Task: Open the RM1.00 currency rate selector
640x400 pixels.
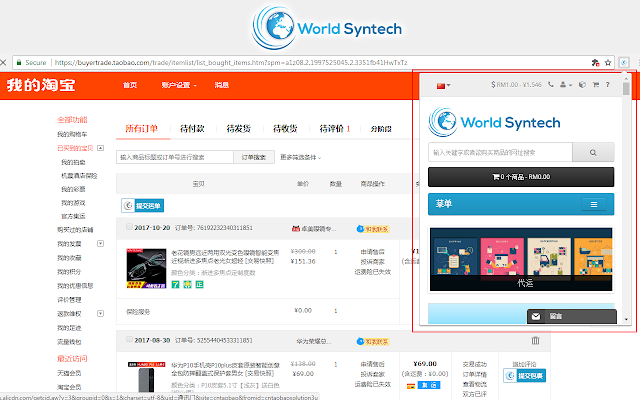Action: point(516,84)
